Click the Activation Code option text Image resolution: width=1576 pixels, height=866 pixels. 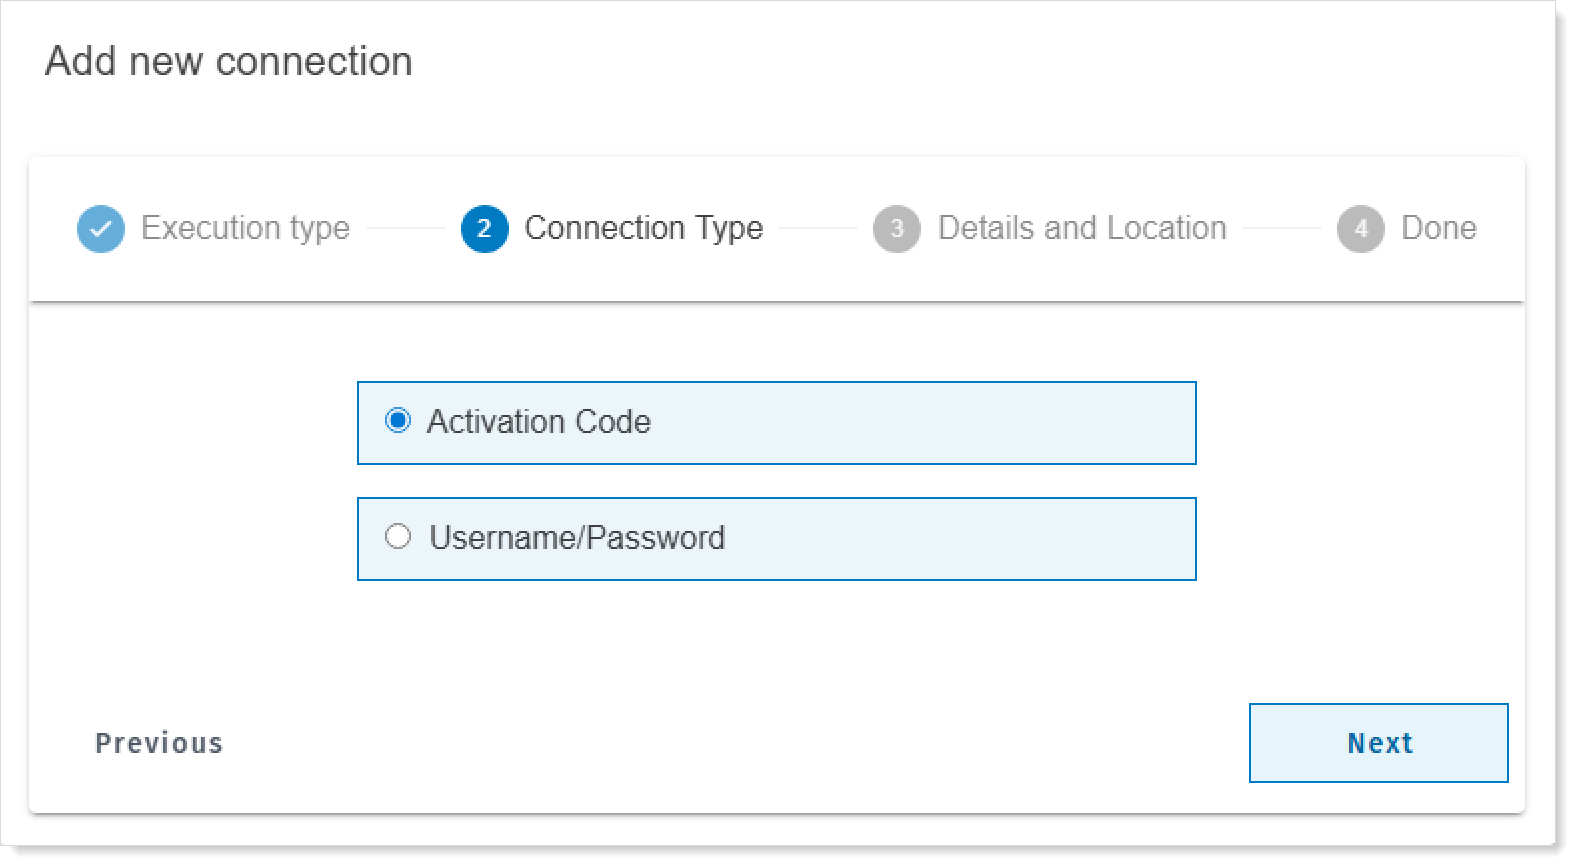[x=539, y=422]
